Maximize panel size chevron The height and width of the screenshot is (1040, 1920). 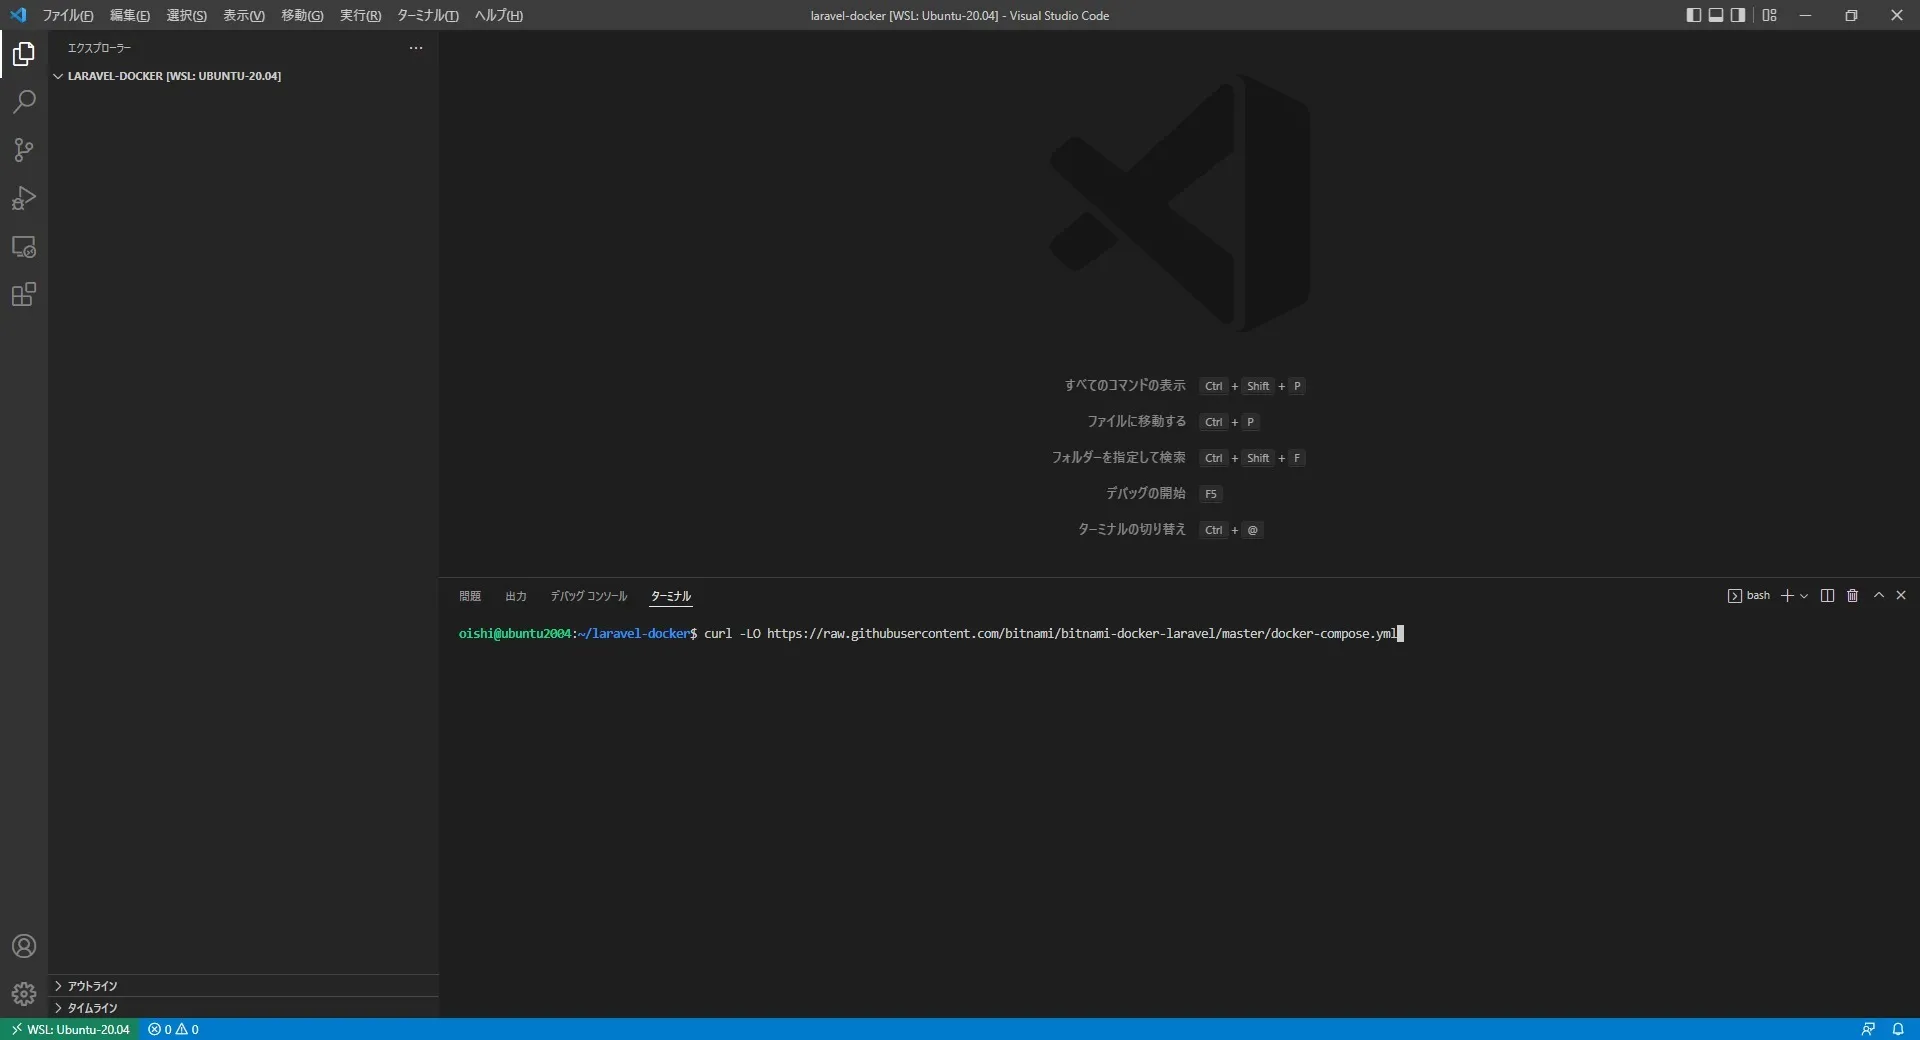pyautogui.click(x=1879, y=595)
